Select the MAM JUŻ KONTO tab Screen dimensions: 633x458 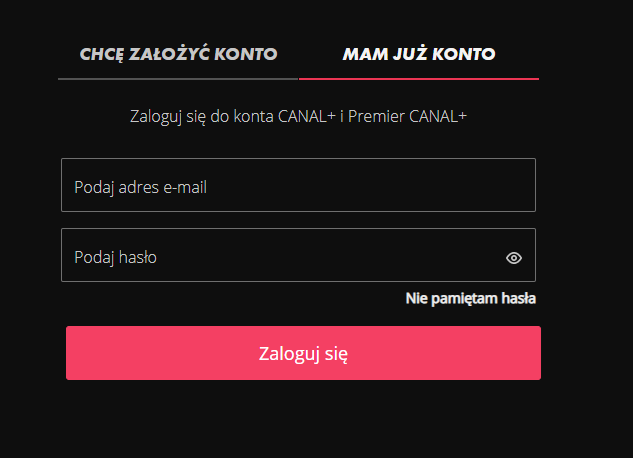[x=419, y=54]
